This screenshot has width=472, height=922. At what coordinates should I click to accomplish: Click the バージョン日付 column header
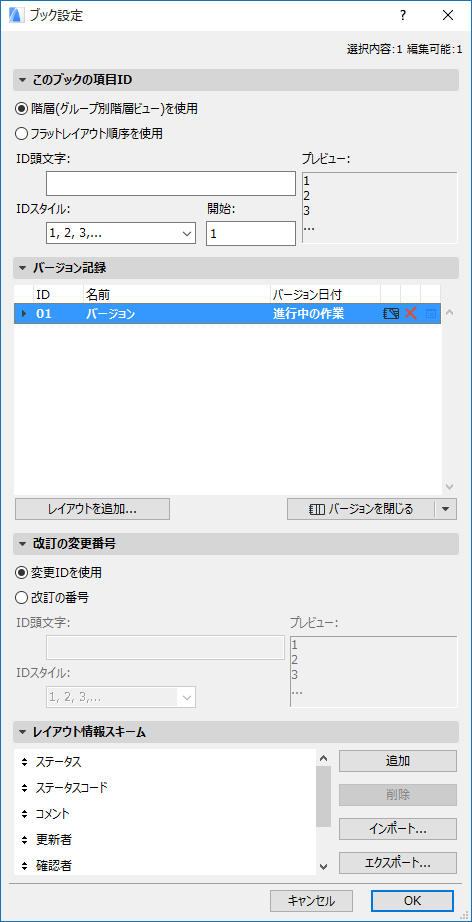[x=325, y=295]
